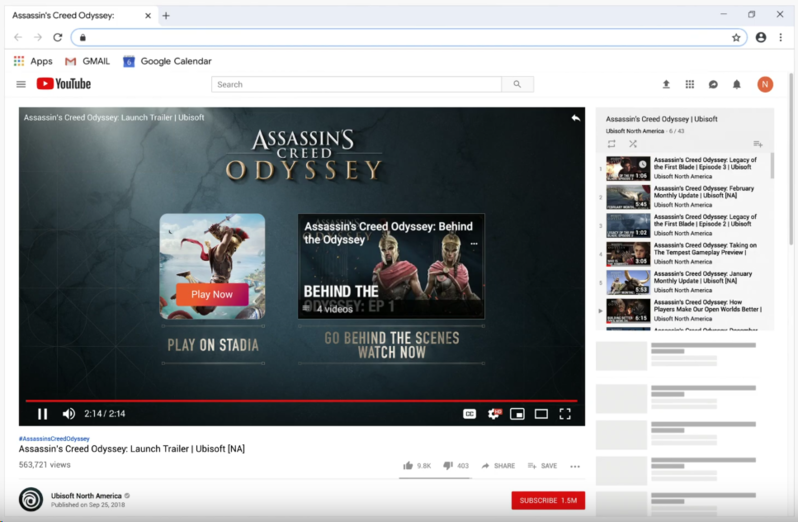Dislike the video (403 thumbs down)

point(455,466)
